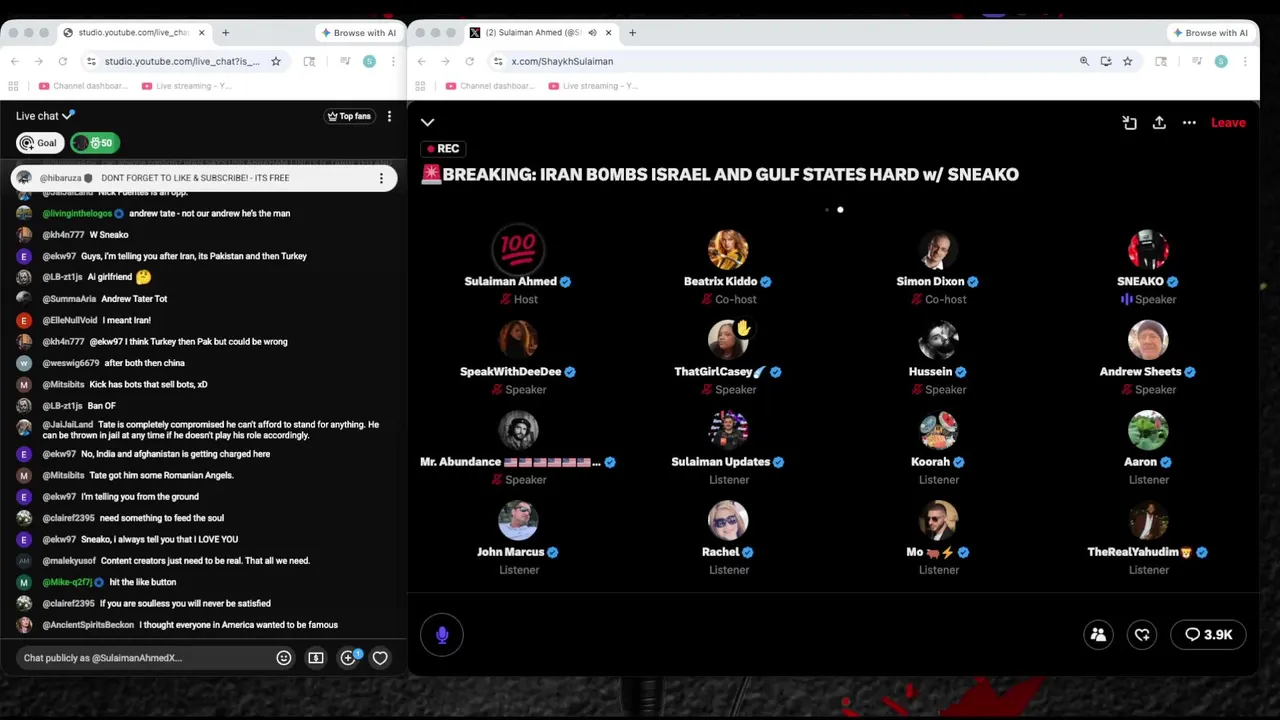Collapse the Space with the down chevron

[427, 122]
